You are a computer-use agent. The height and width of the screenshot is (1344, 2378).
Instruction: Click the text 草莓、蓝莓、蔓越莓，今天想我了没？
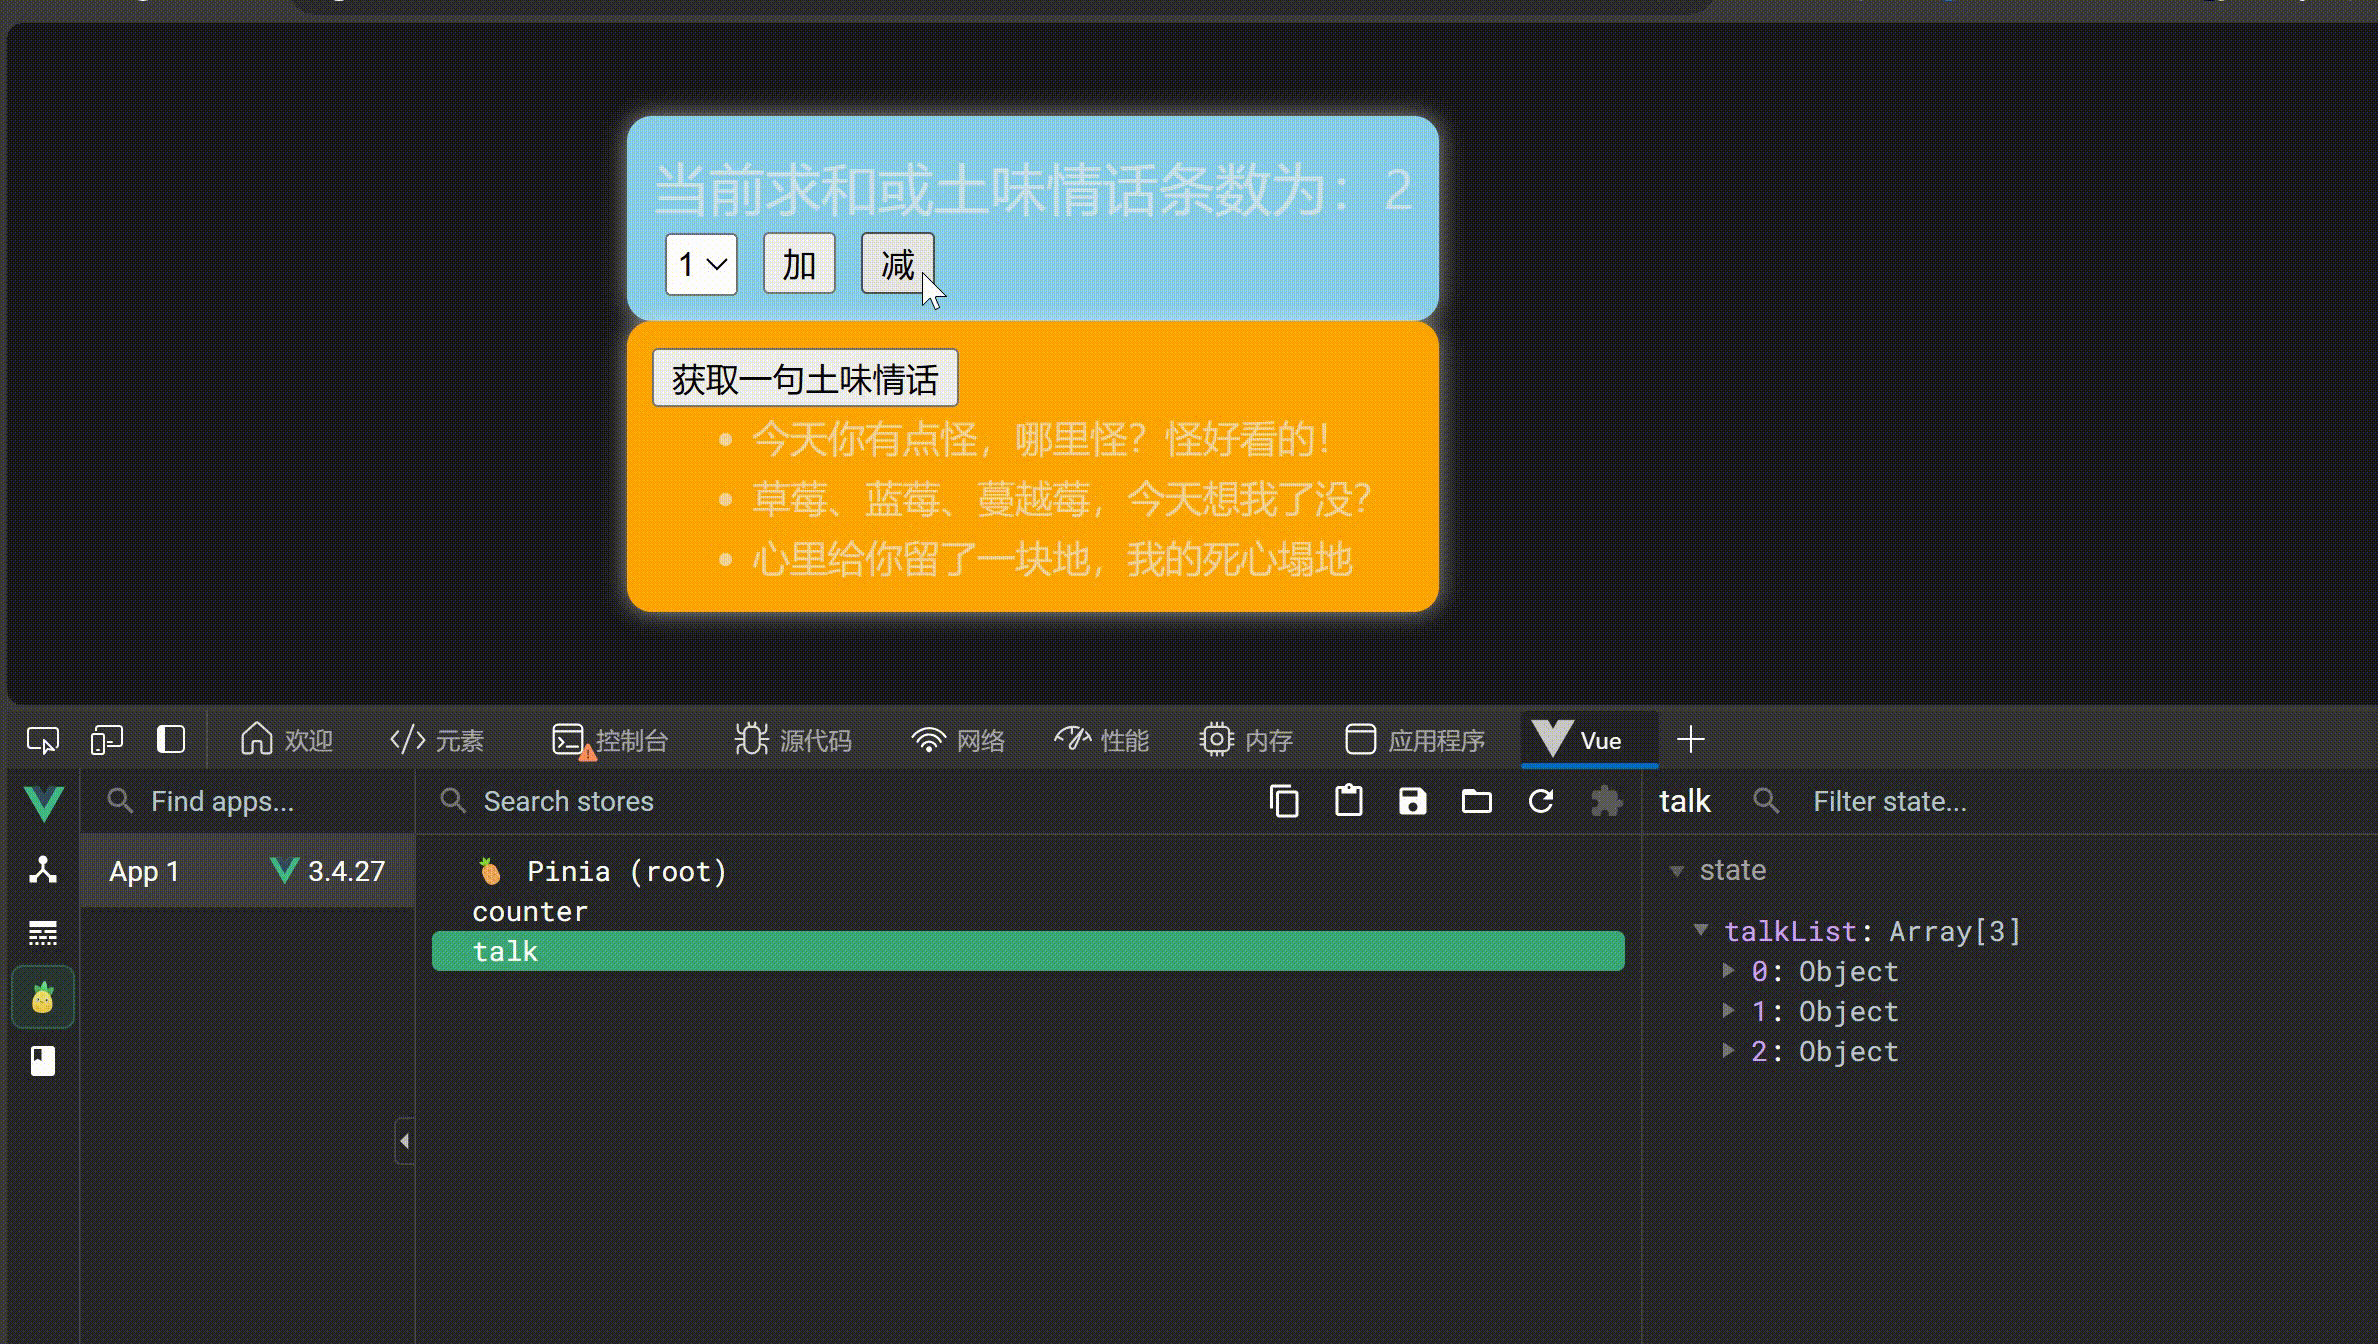(x=1062, y=499)
